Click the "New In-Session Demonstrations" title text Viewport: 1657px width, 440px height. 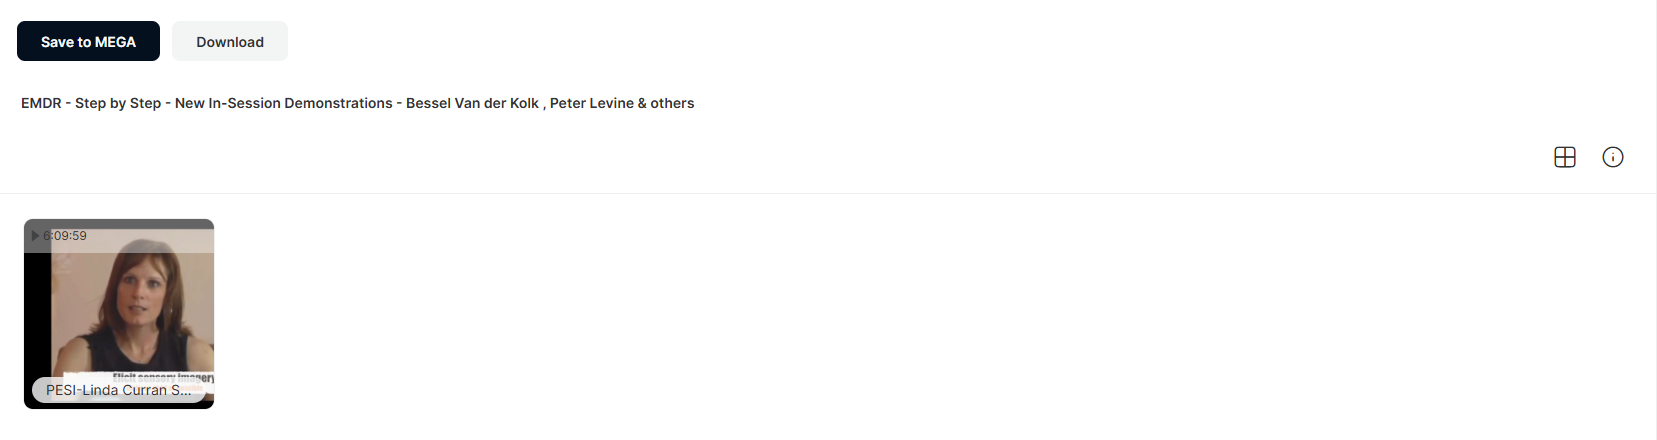[284, 103]
